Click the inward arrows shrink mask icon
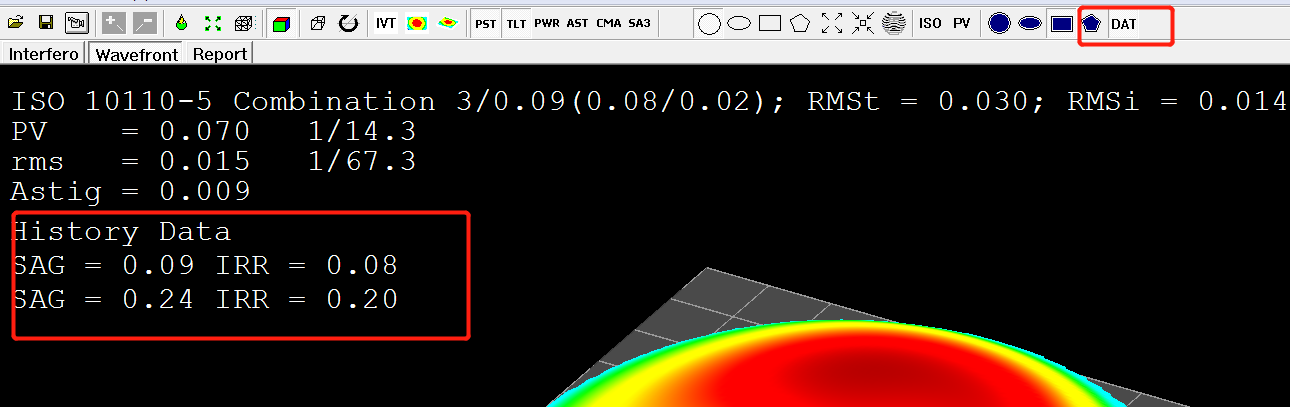Image resolution: width=1290 pixels, height=407 pixels. [x=863, y=24]
